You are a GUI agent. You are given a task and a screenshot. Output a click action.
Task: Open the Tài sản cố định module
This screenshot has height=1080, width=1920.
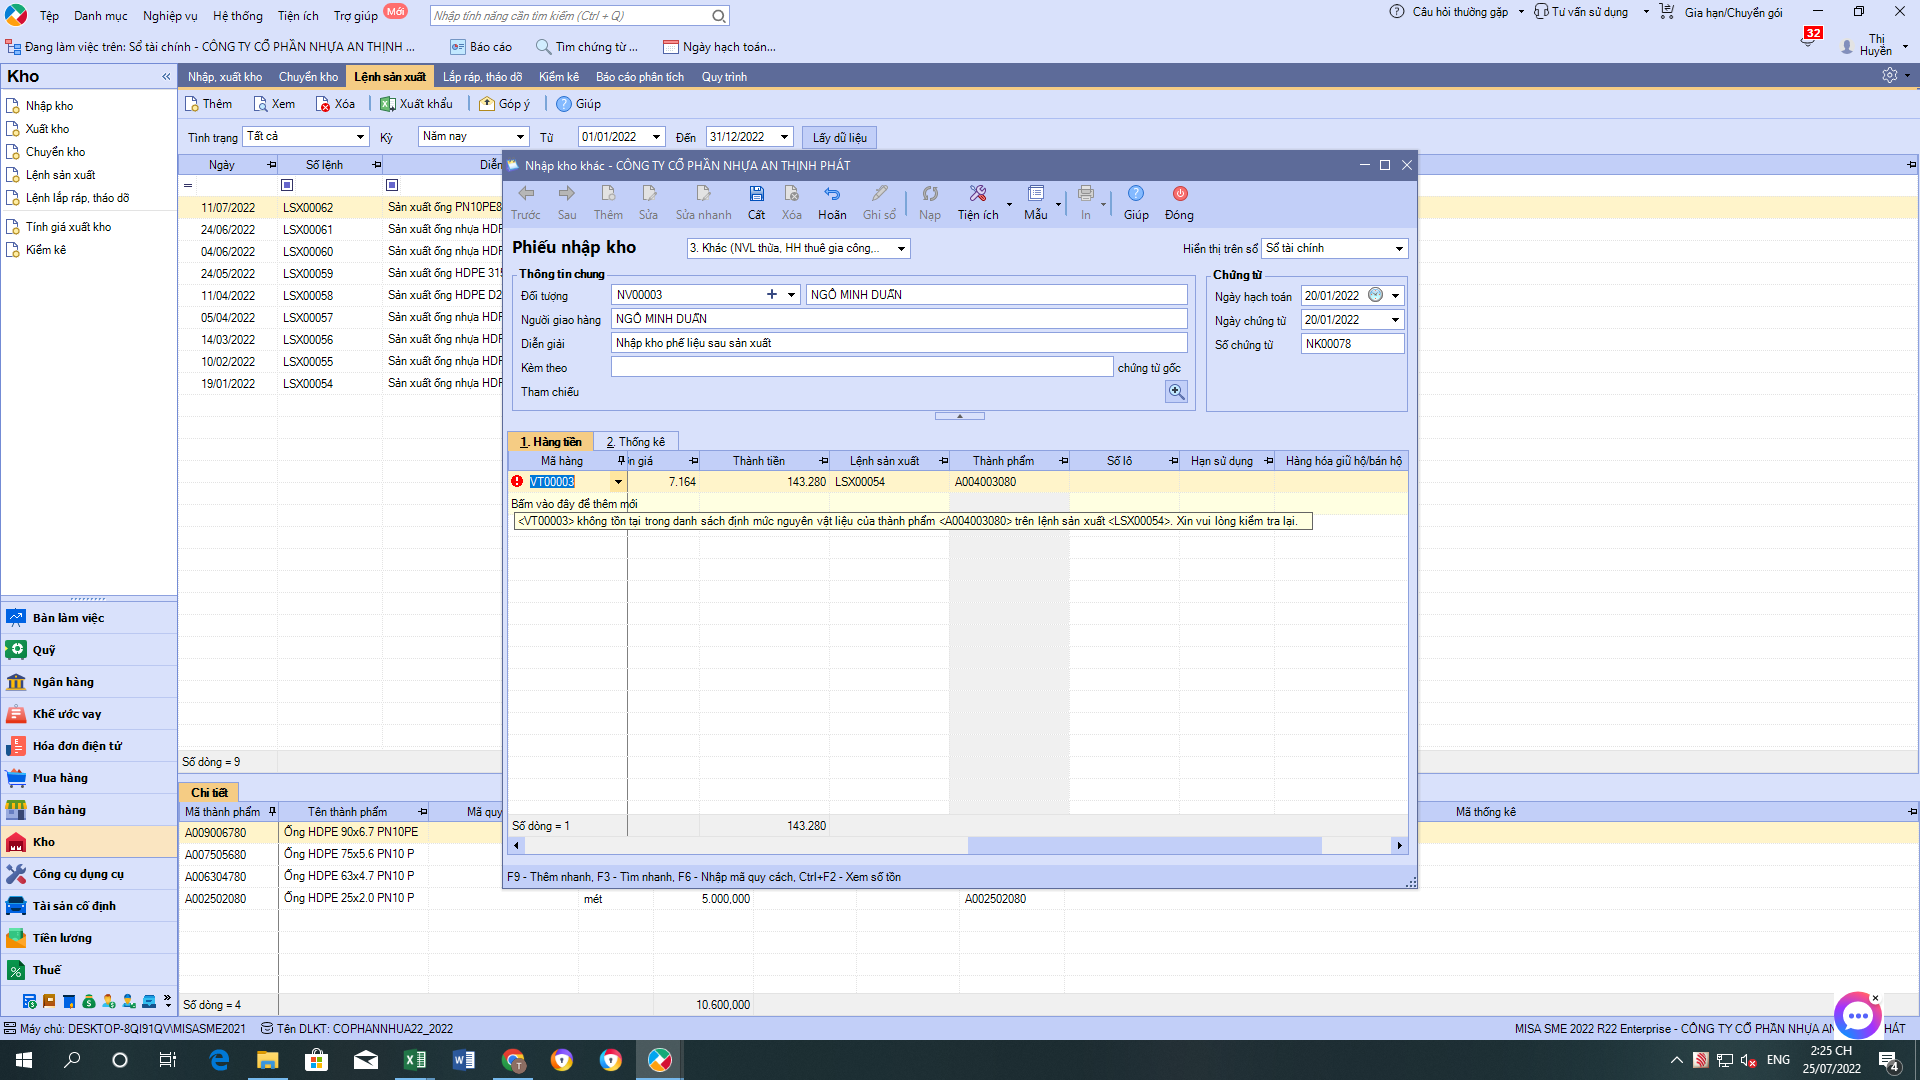coord(89,906)
